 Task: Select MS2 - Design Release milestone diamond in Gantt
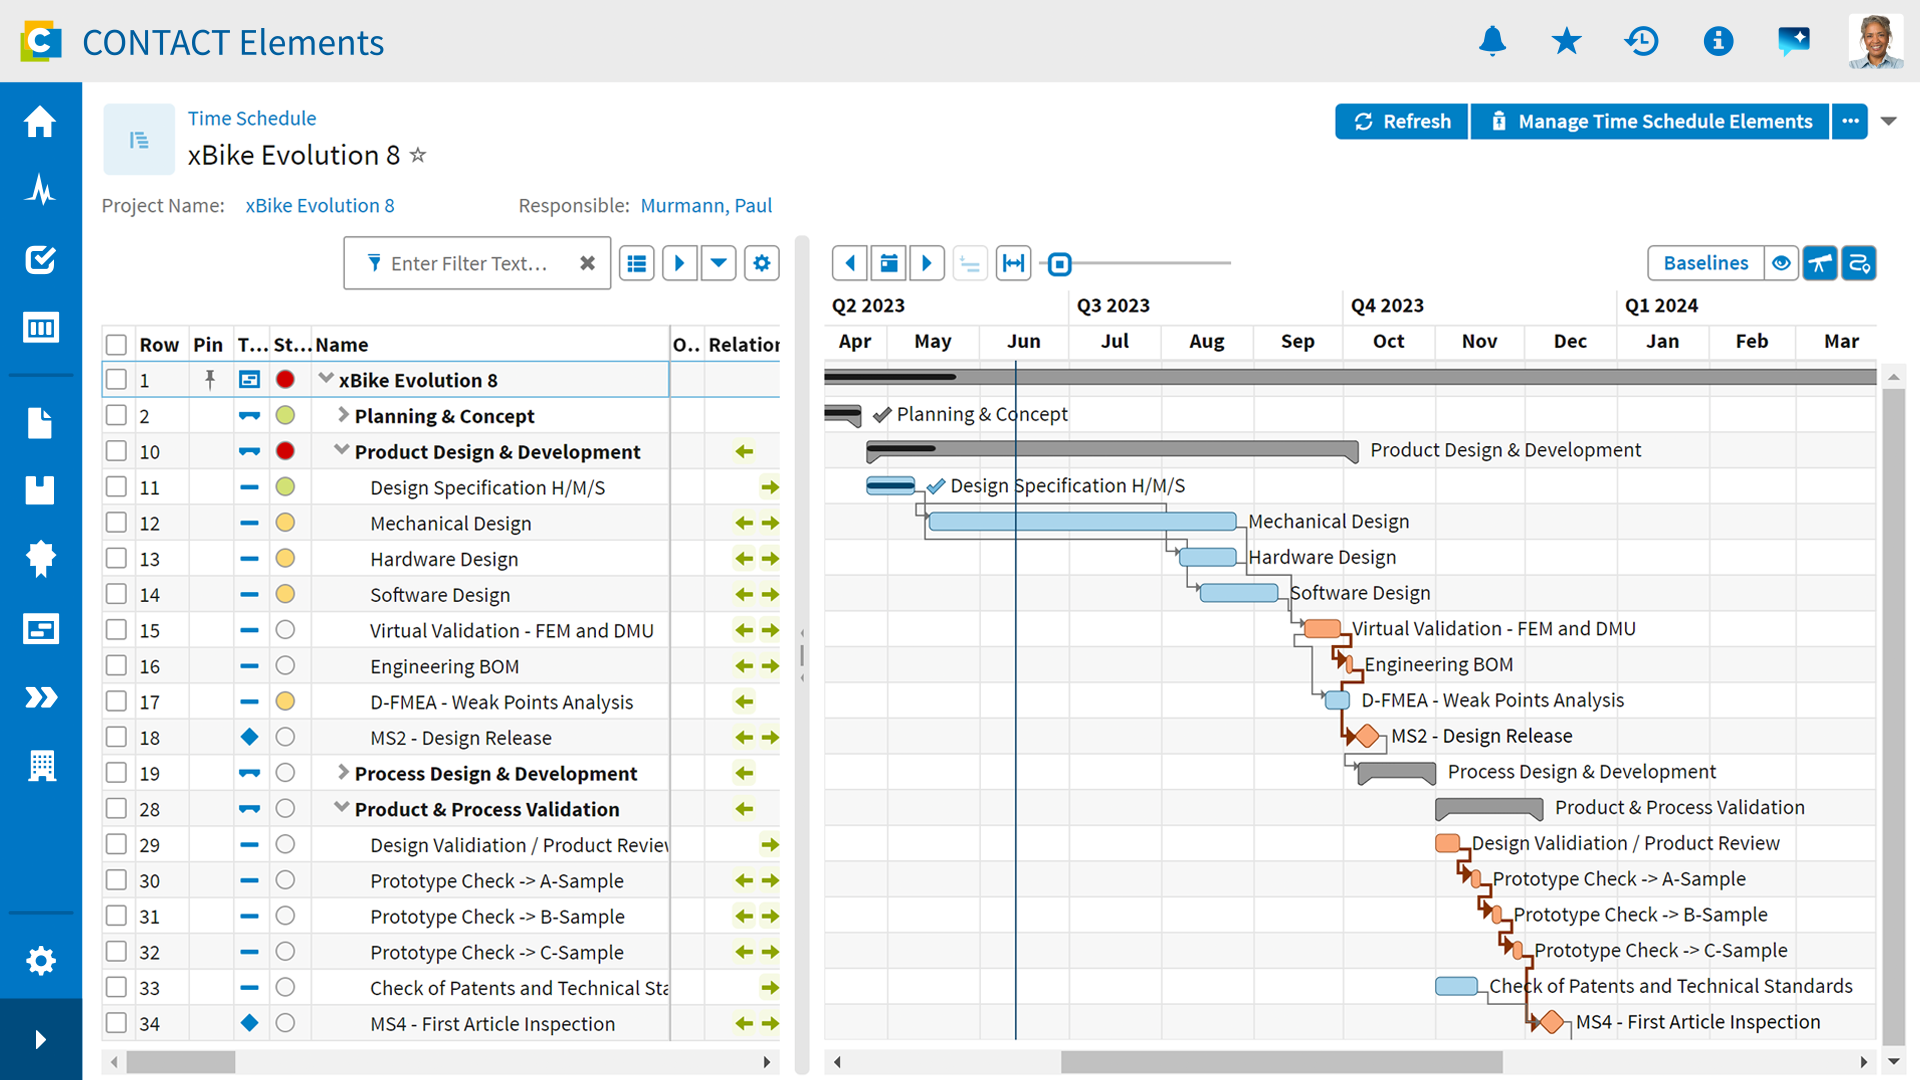pos(1368,736)
